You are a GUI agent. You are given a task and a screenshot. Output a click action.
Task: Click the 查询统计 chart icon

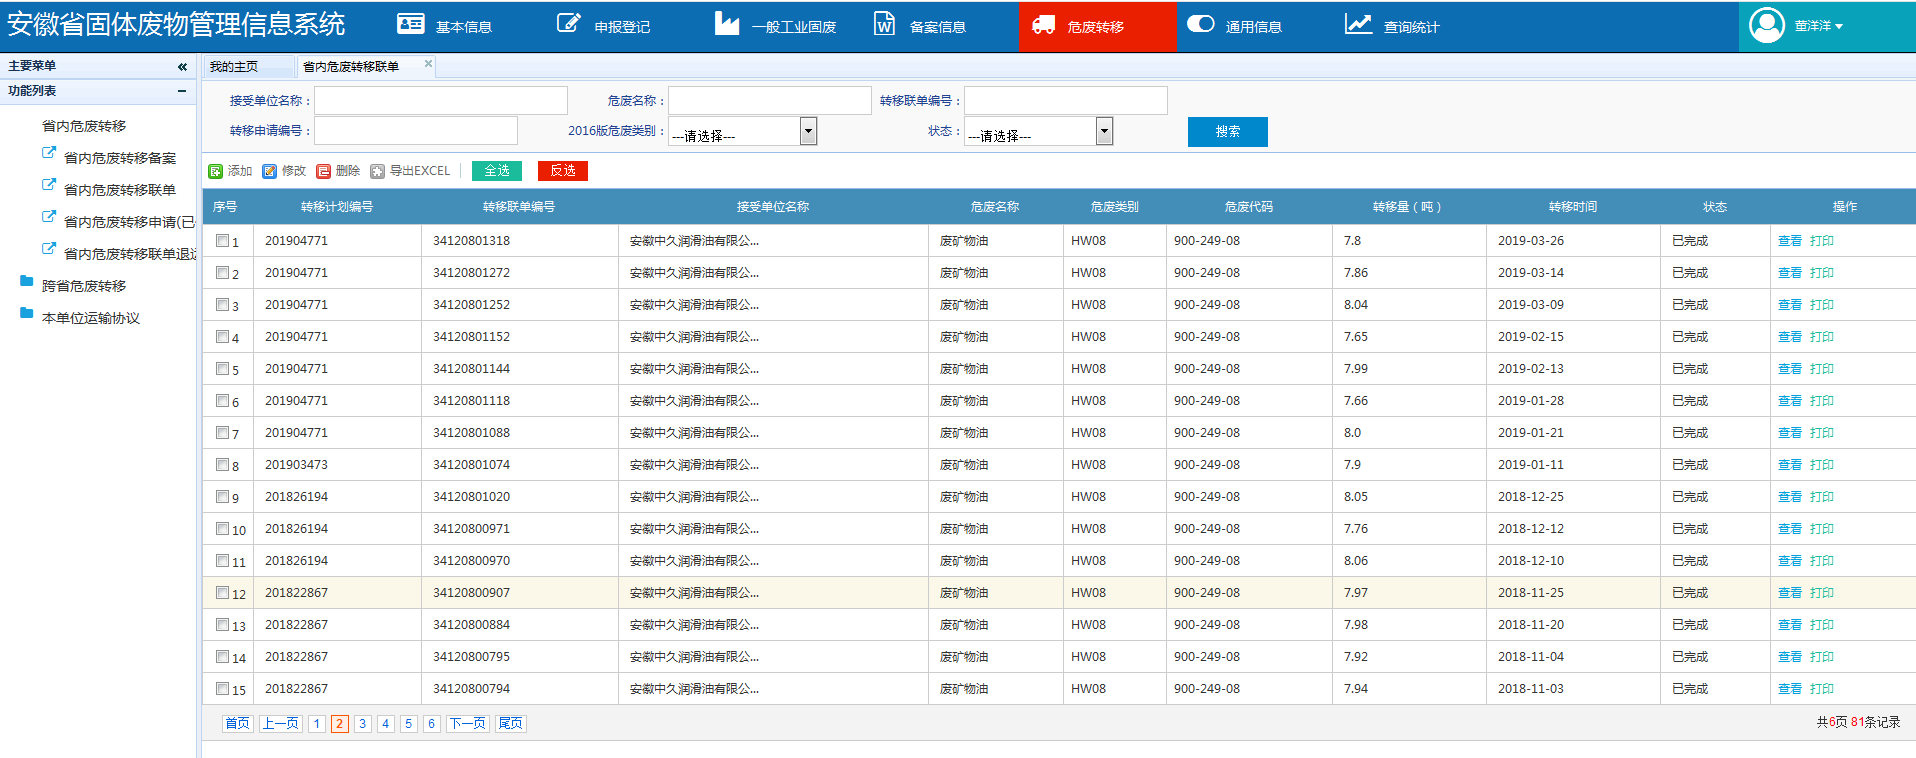click(1358, 24)
